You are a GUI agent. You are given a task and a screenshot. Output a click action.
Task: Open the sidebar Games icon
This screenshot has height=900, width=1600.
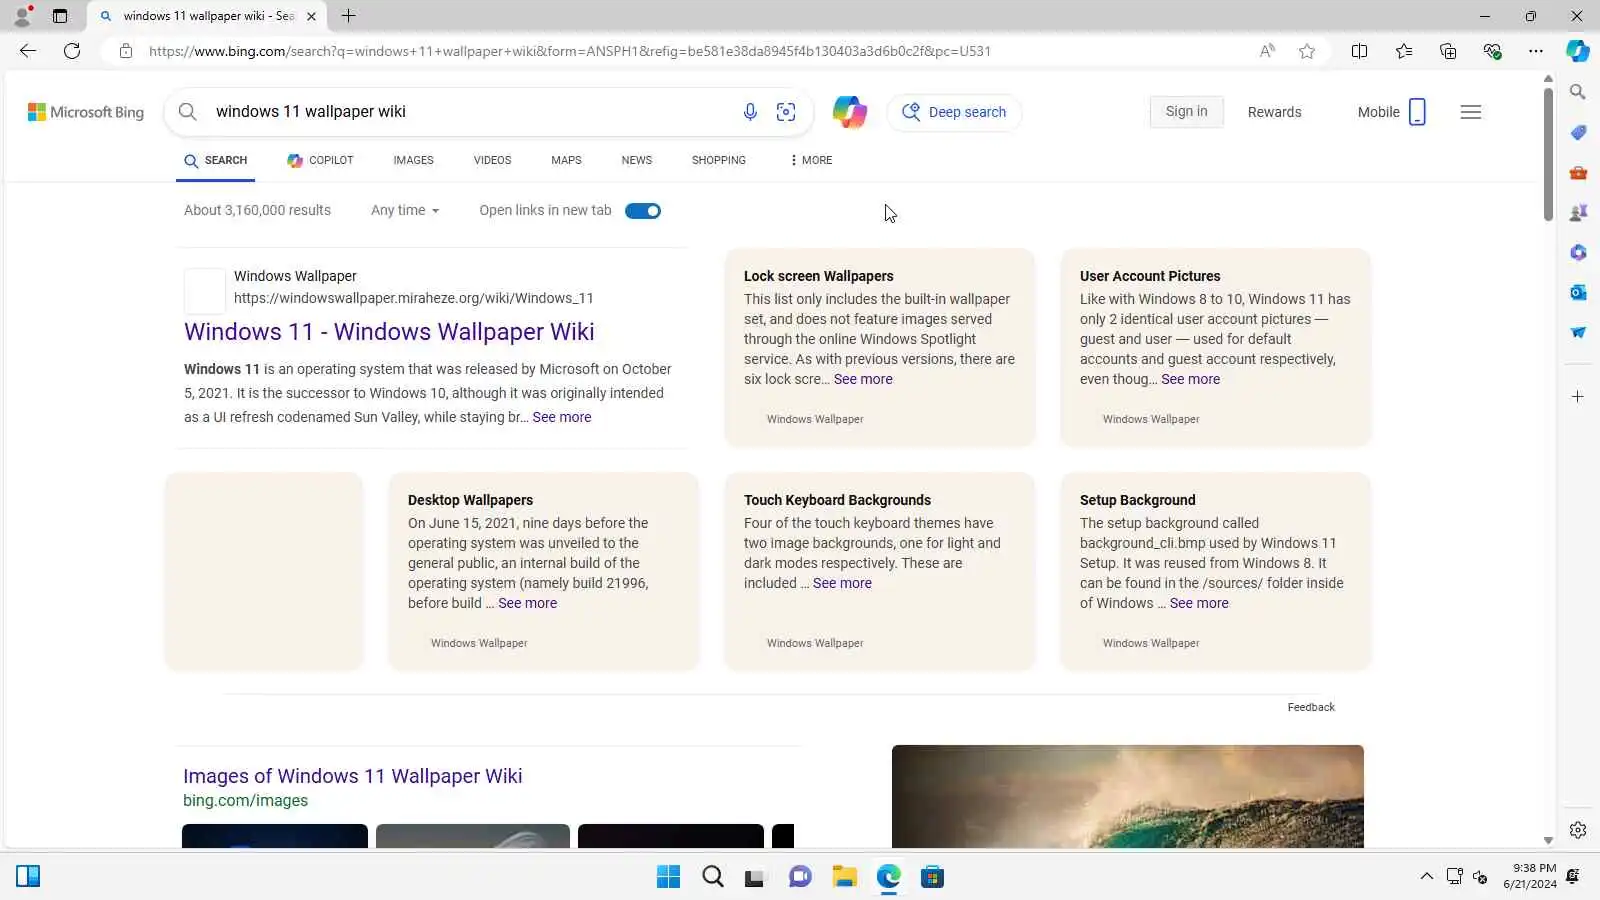click(x=1578, y=212)
